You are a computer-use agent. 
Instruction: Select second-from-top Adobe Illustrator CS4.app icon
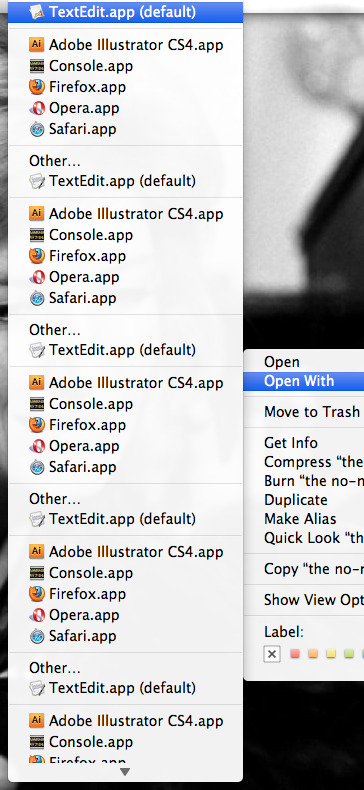click(36, 214)
